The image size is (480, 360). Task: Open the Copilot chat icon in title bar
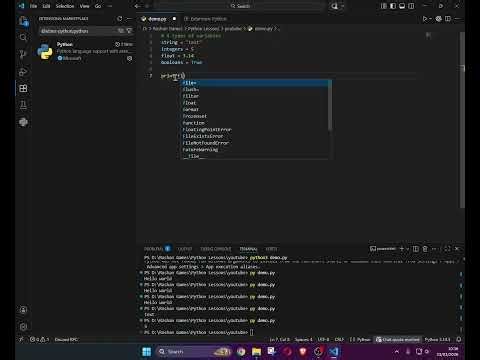tap(334, 6)
